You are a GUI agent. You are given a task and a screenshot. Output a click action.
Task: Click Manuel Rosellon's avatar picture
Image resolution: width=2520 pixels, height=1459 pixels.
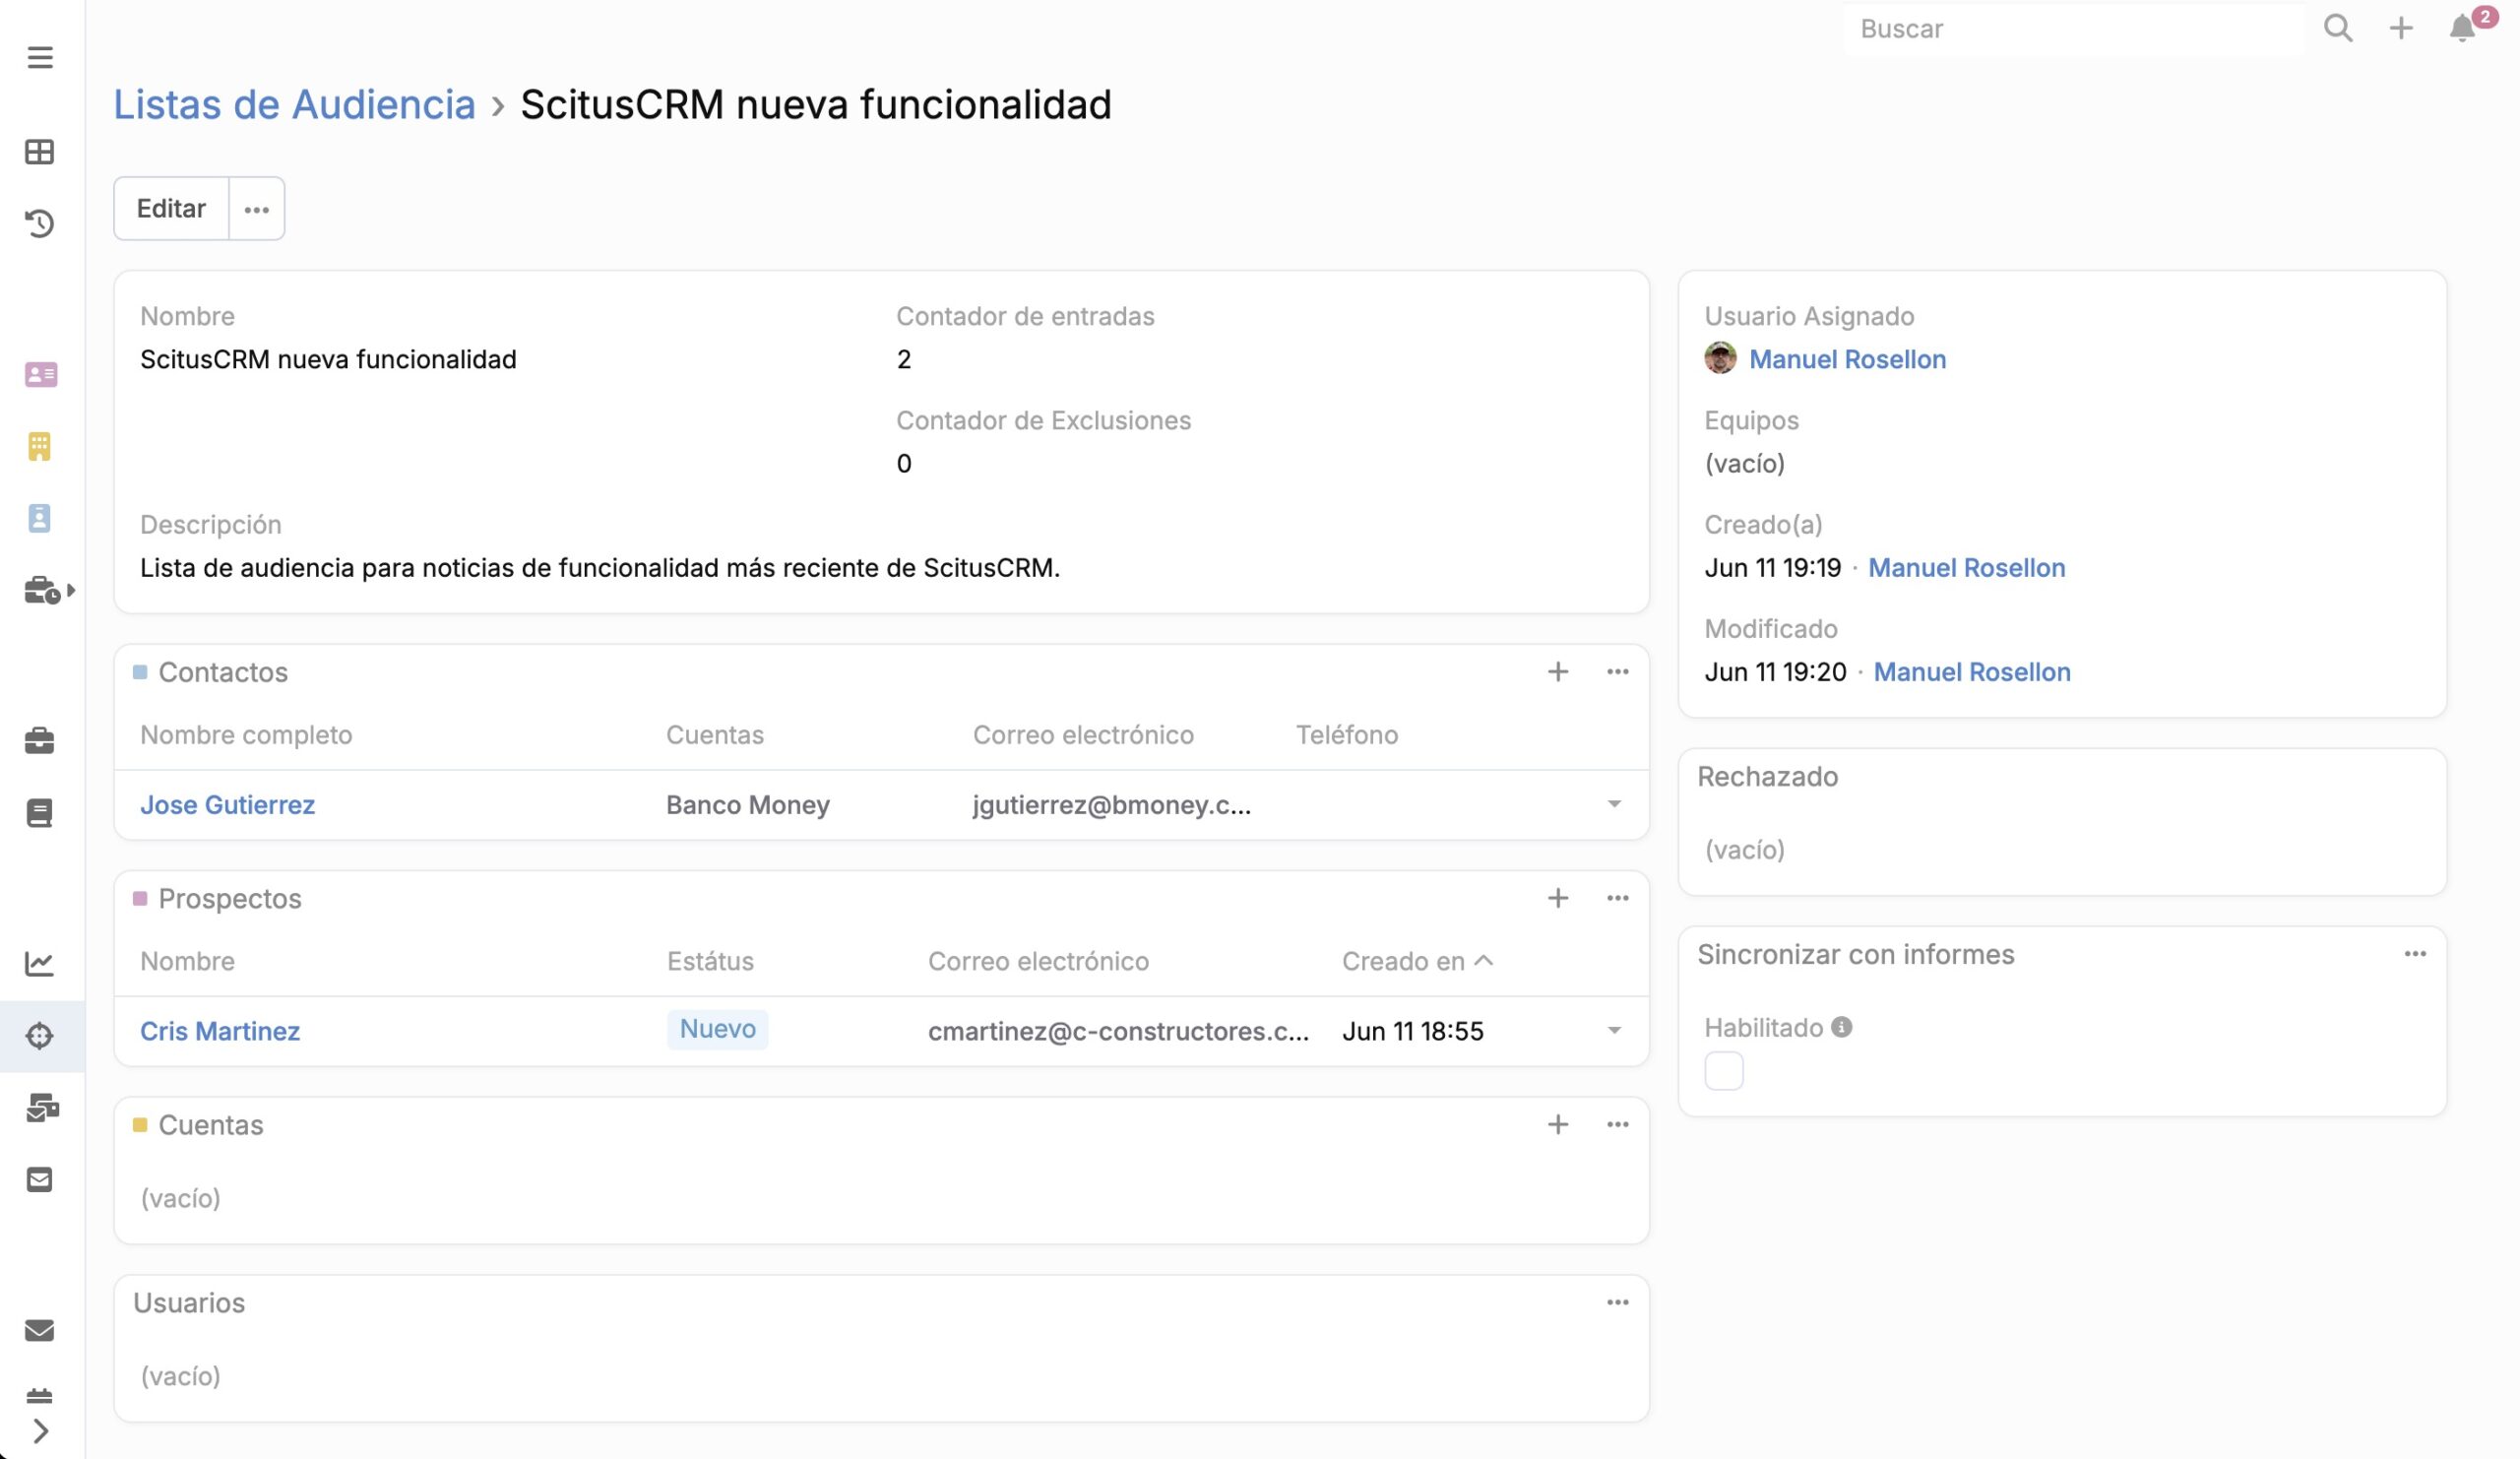(1720, 358)
